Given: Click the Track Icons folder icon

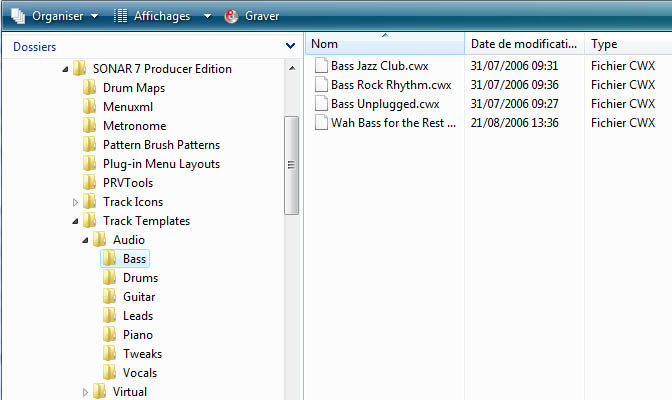Looking at the screenshot, I should [x=90, y=202].
